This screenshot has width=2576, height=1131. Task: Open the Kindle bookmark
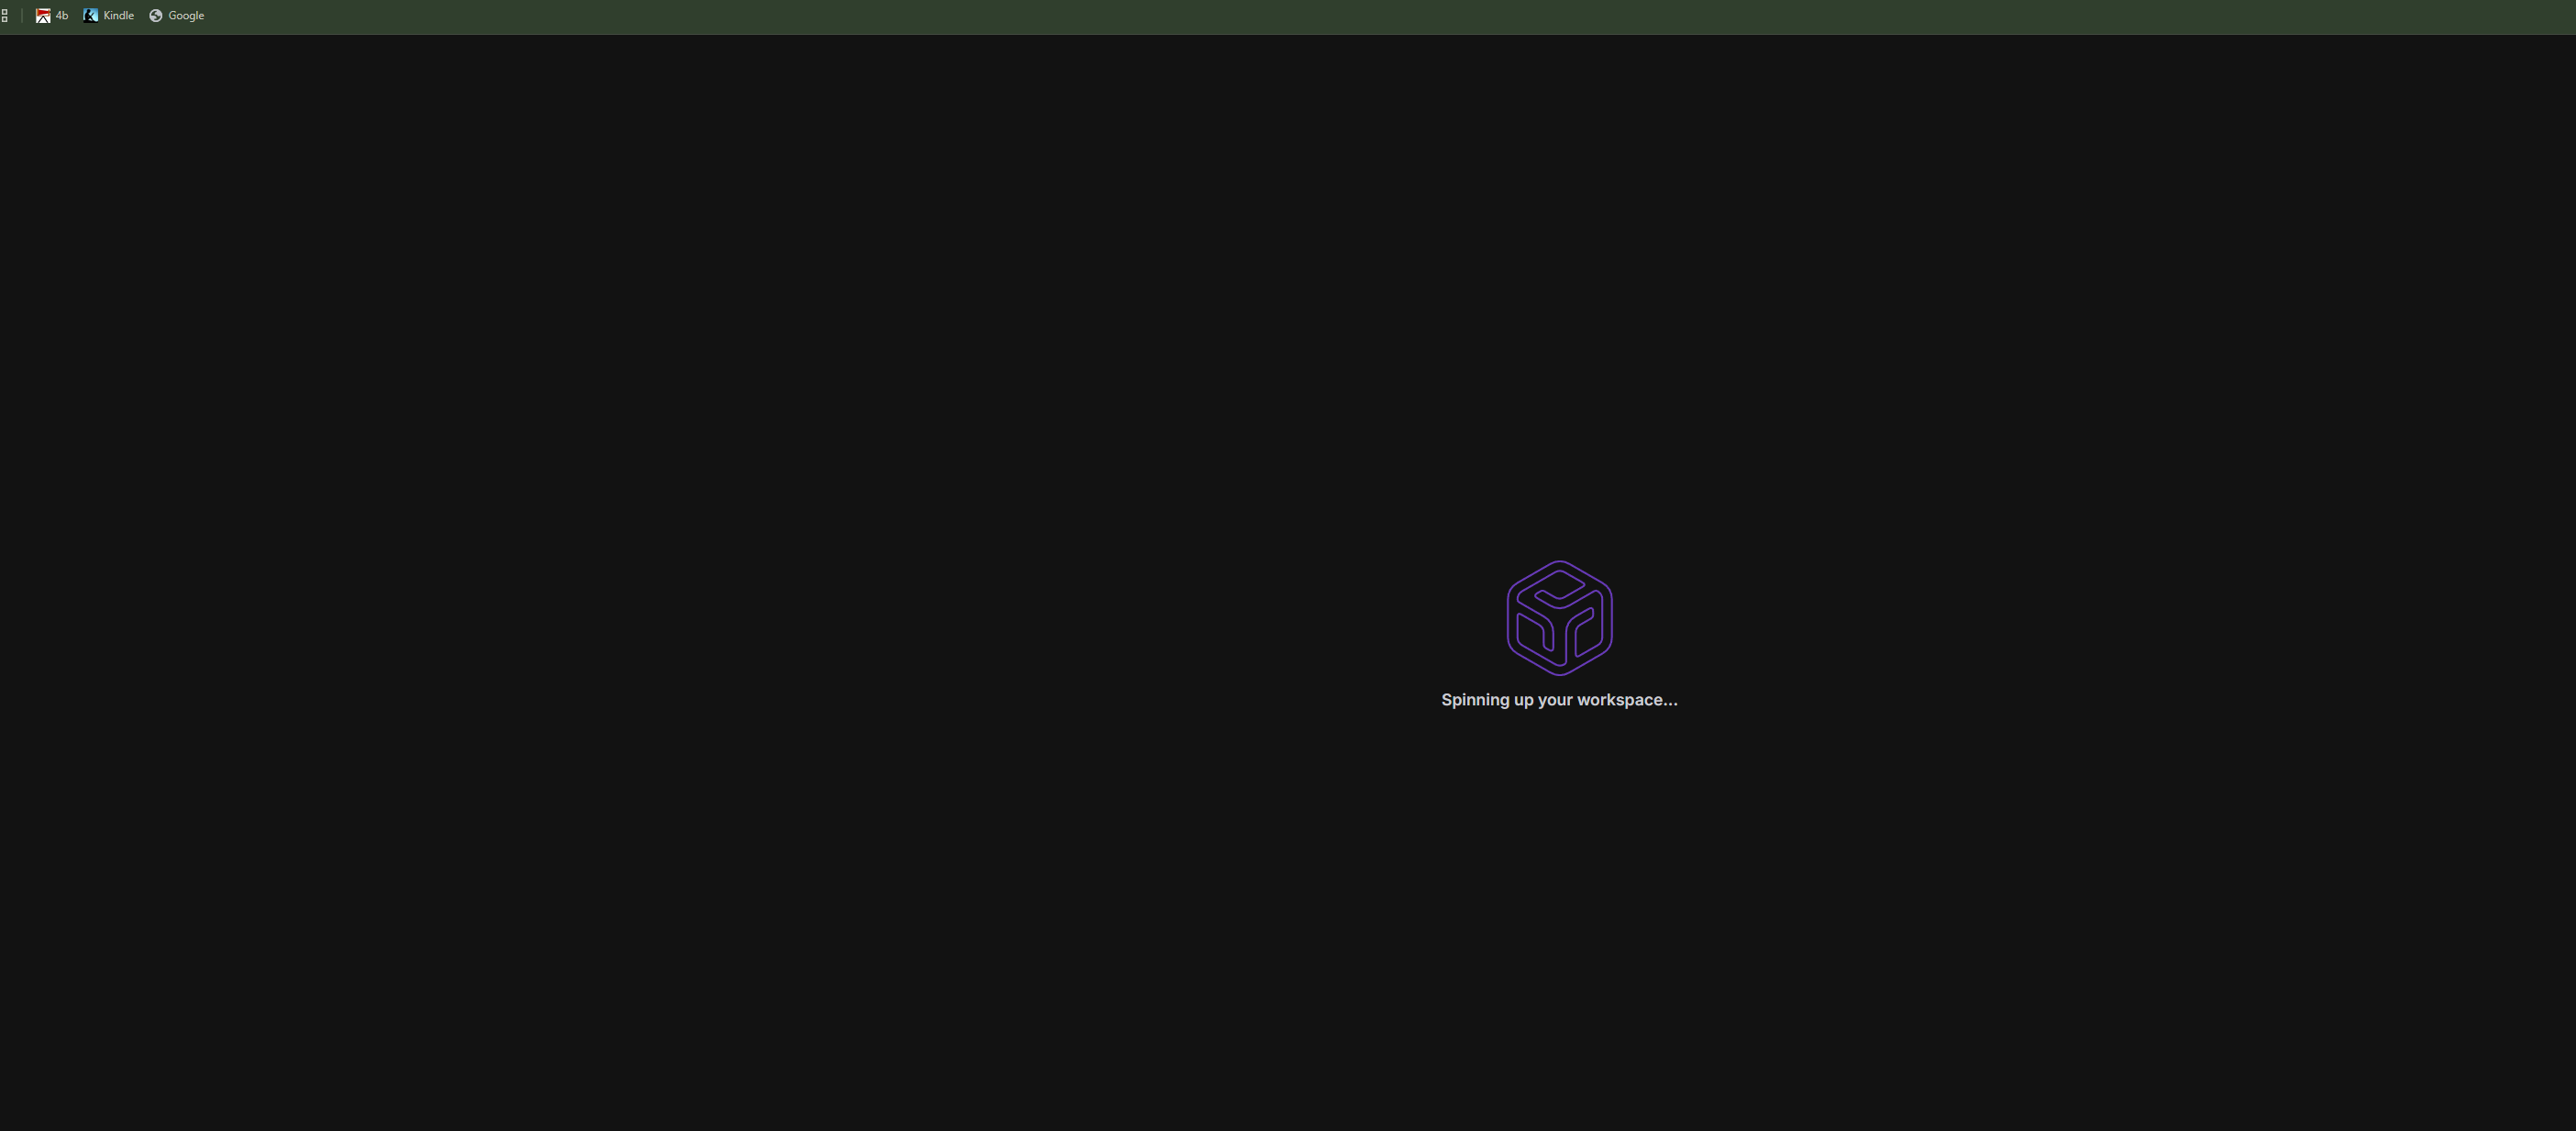click(109, 15)
